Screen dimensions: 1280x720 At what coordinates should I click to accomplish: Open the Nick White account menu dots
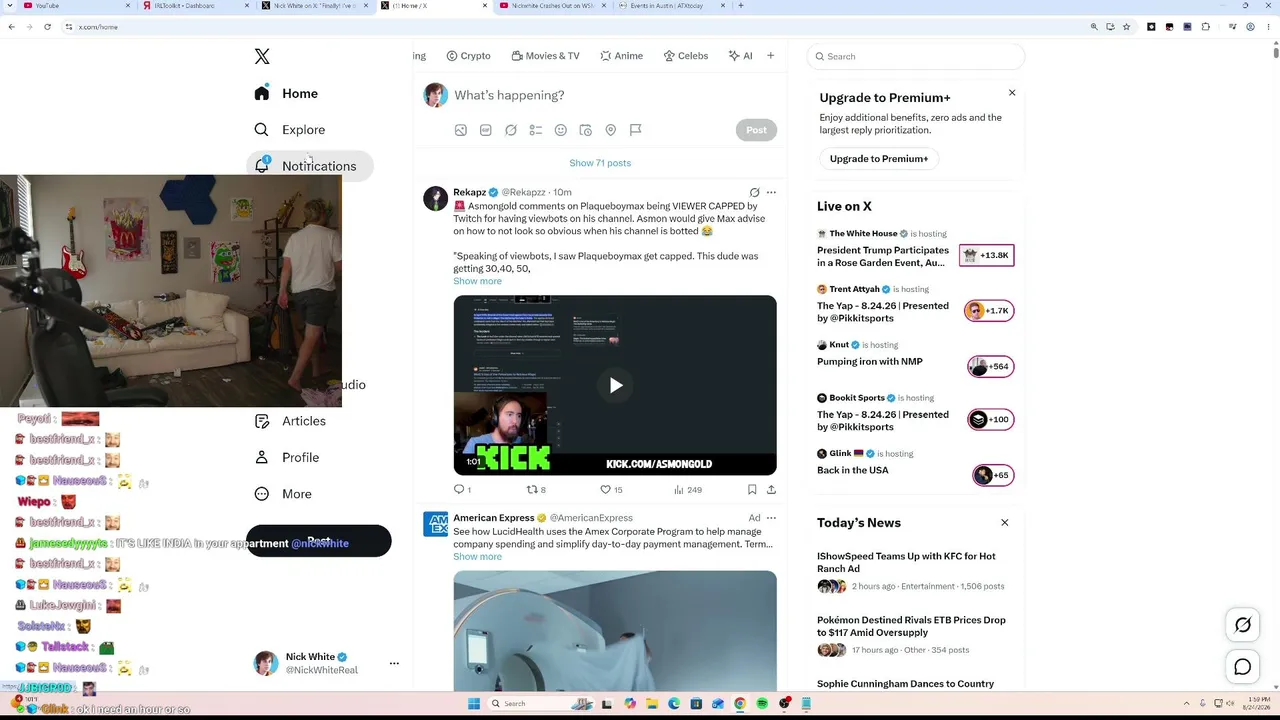394,663
